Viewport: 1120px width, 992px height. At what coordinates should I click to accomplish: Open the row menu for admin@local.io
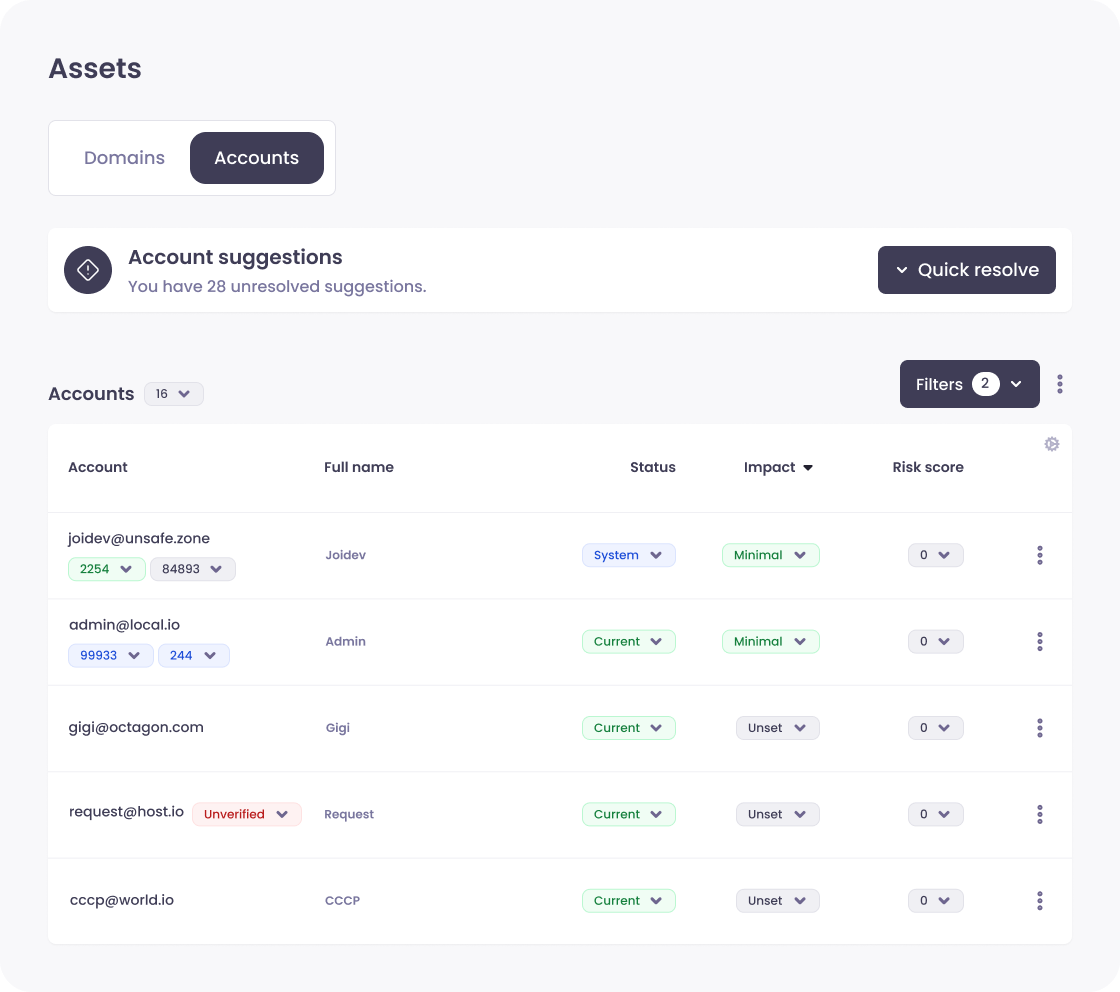(1040, 641)
